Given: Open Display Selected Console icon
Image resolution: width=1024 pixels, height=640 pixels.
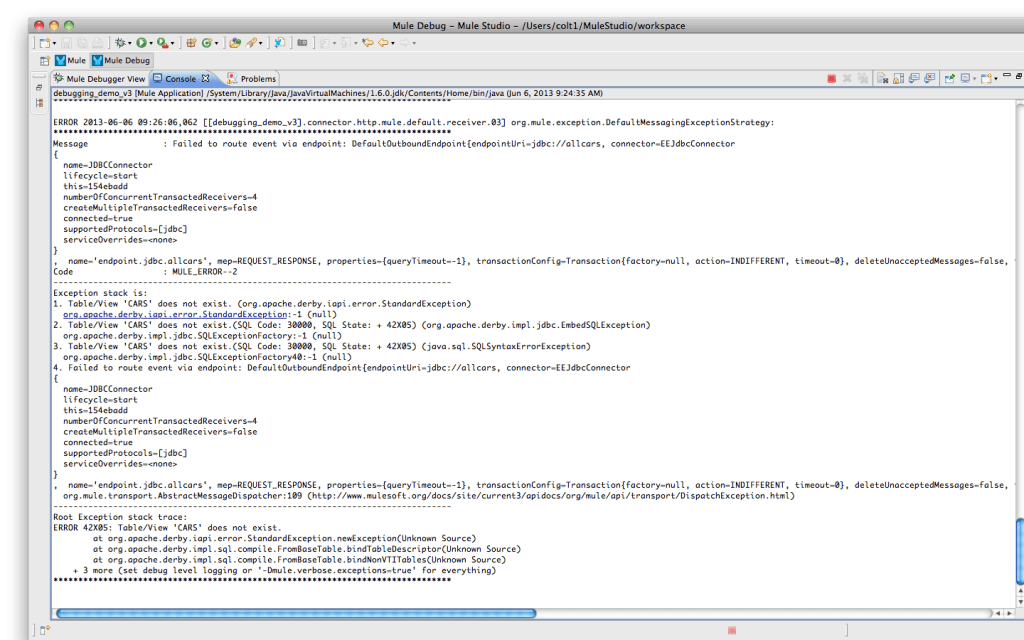Looking at the screenshot, I should [966, 80].
